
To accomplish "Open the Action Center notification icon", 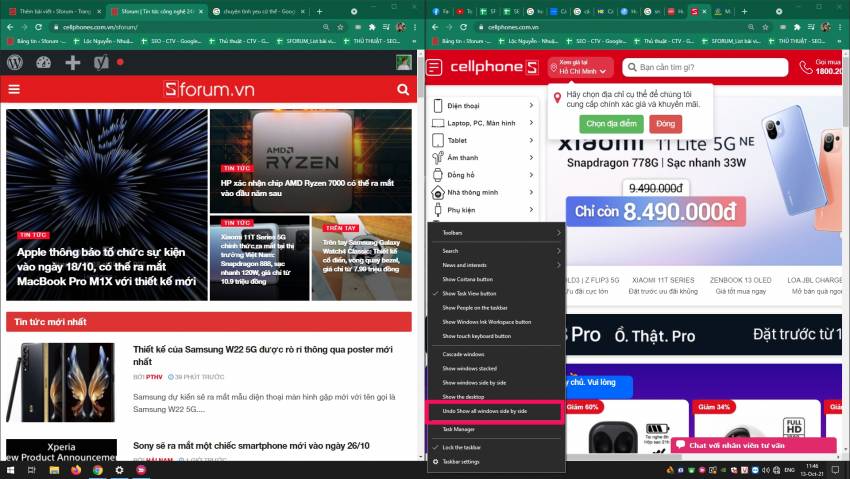I will 835,470.
